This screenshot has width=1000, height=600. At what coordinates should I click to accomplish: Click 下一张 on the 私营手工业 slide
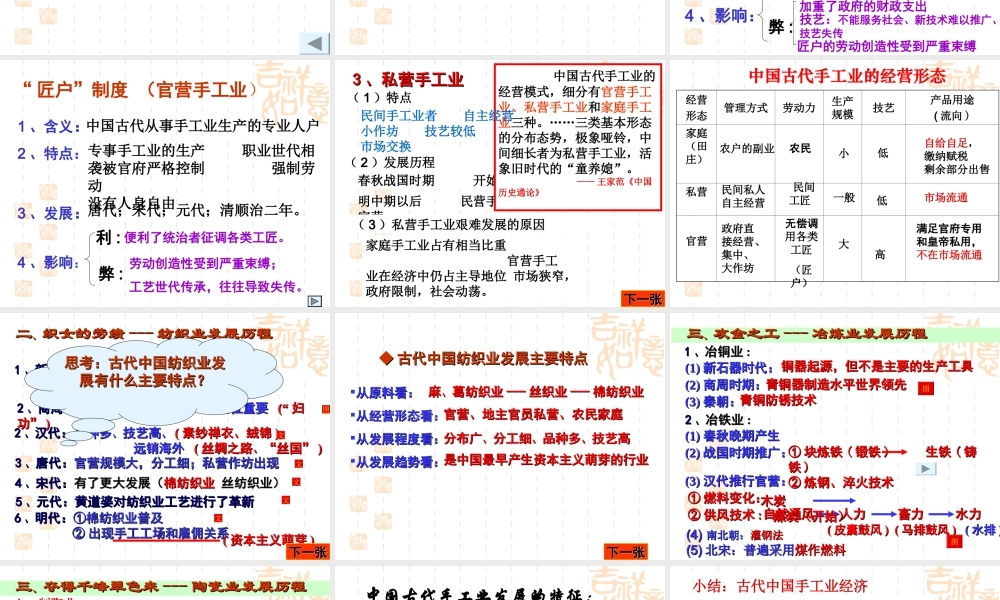coord(642,299)
